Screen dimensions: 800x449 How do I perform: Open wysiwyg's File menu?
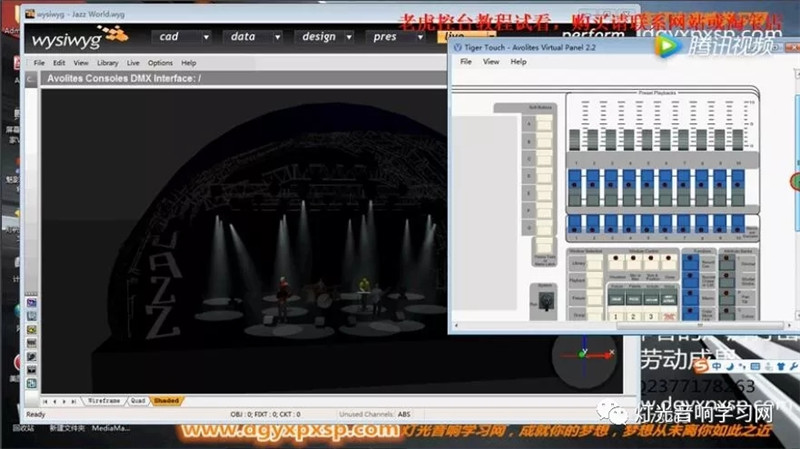click(x=39, y=63)
